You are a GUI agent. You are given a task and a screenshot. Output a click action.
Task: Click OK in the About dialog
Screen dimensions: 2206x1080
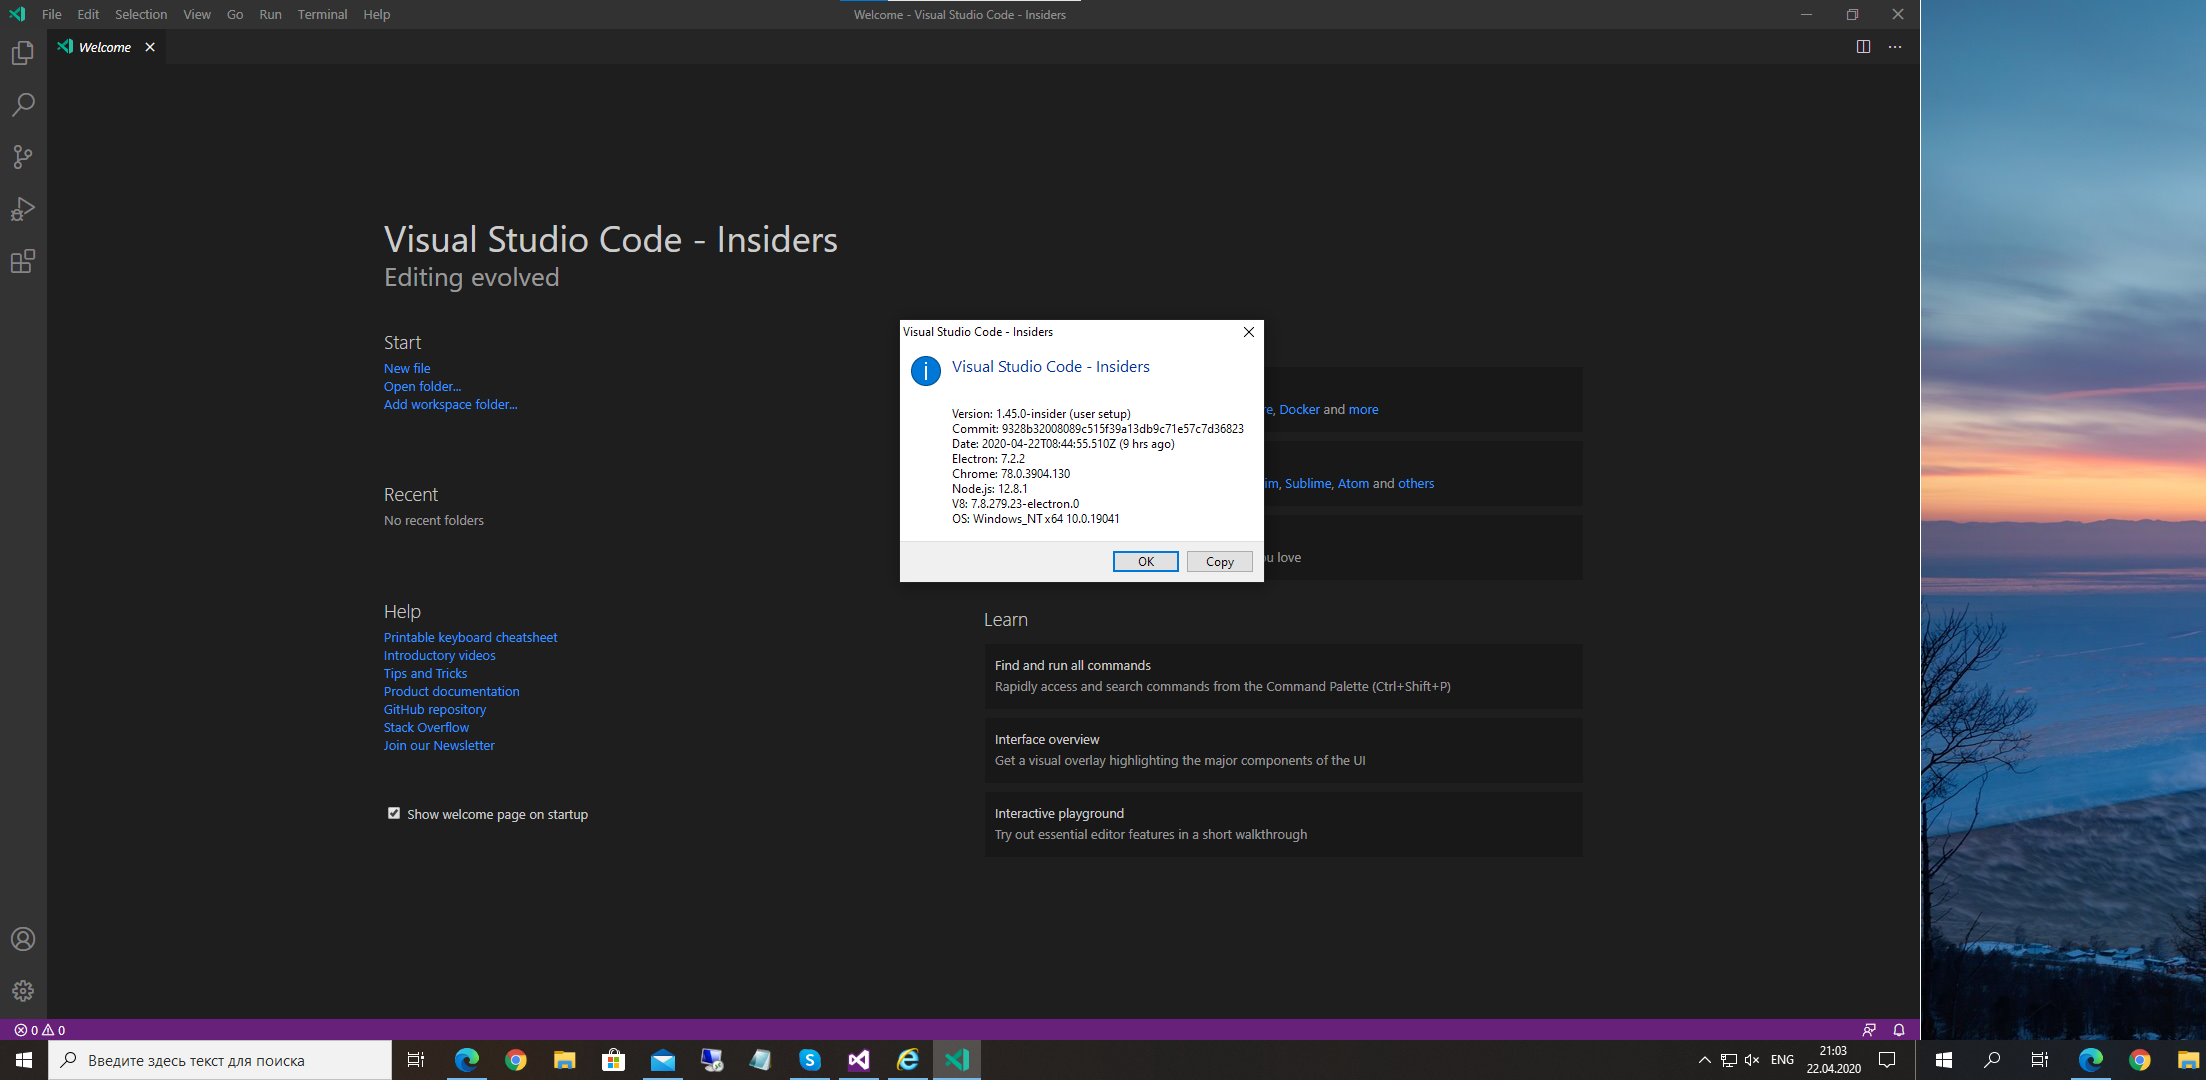[1146, 562]
